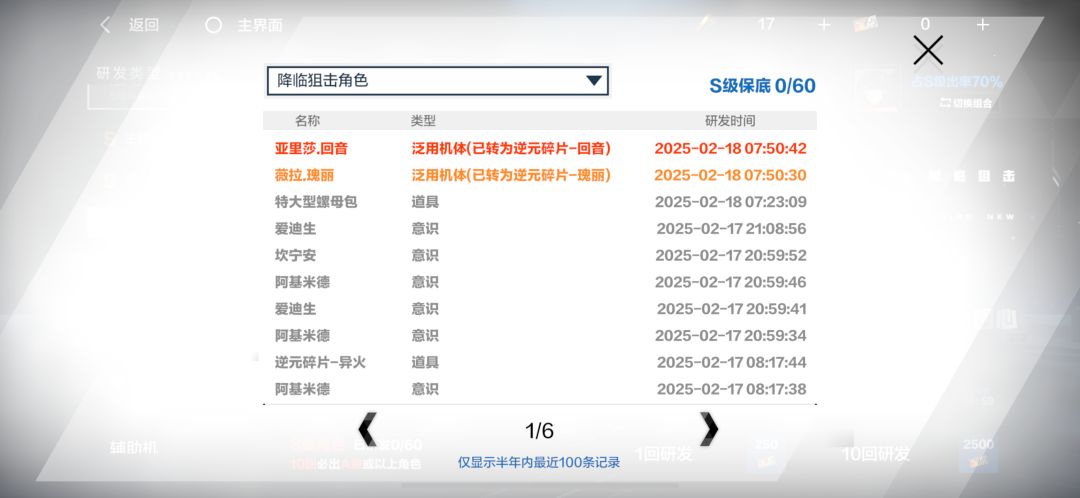The width and height of the screenshot is (1080, 498).
Task: Tap the plus icon beside count 17
Action: pyautogui.click(x=824, y=25)
